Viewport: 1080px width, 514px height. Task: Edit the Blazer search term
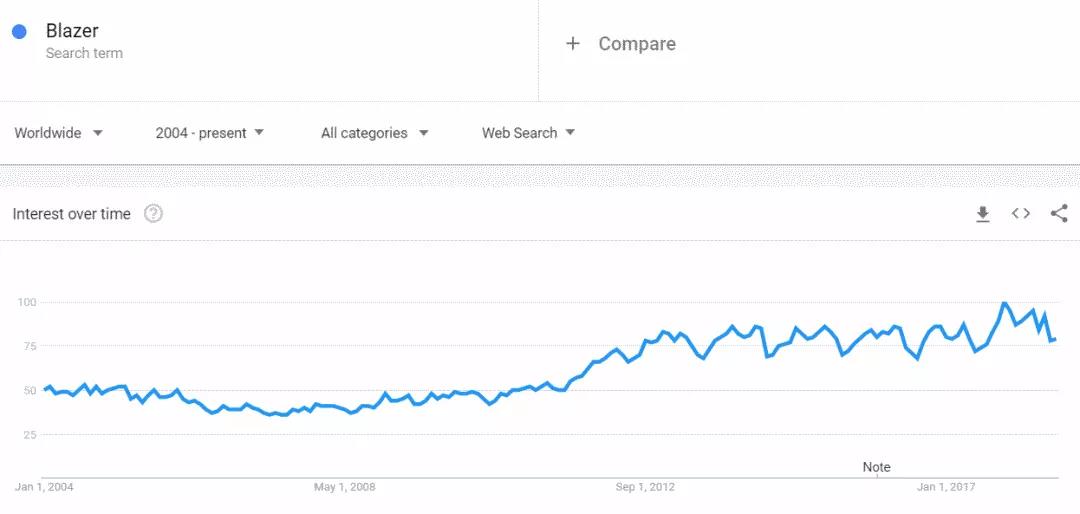(x=72, y=32)
